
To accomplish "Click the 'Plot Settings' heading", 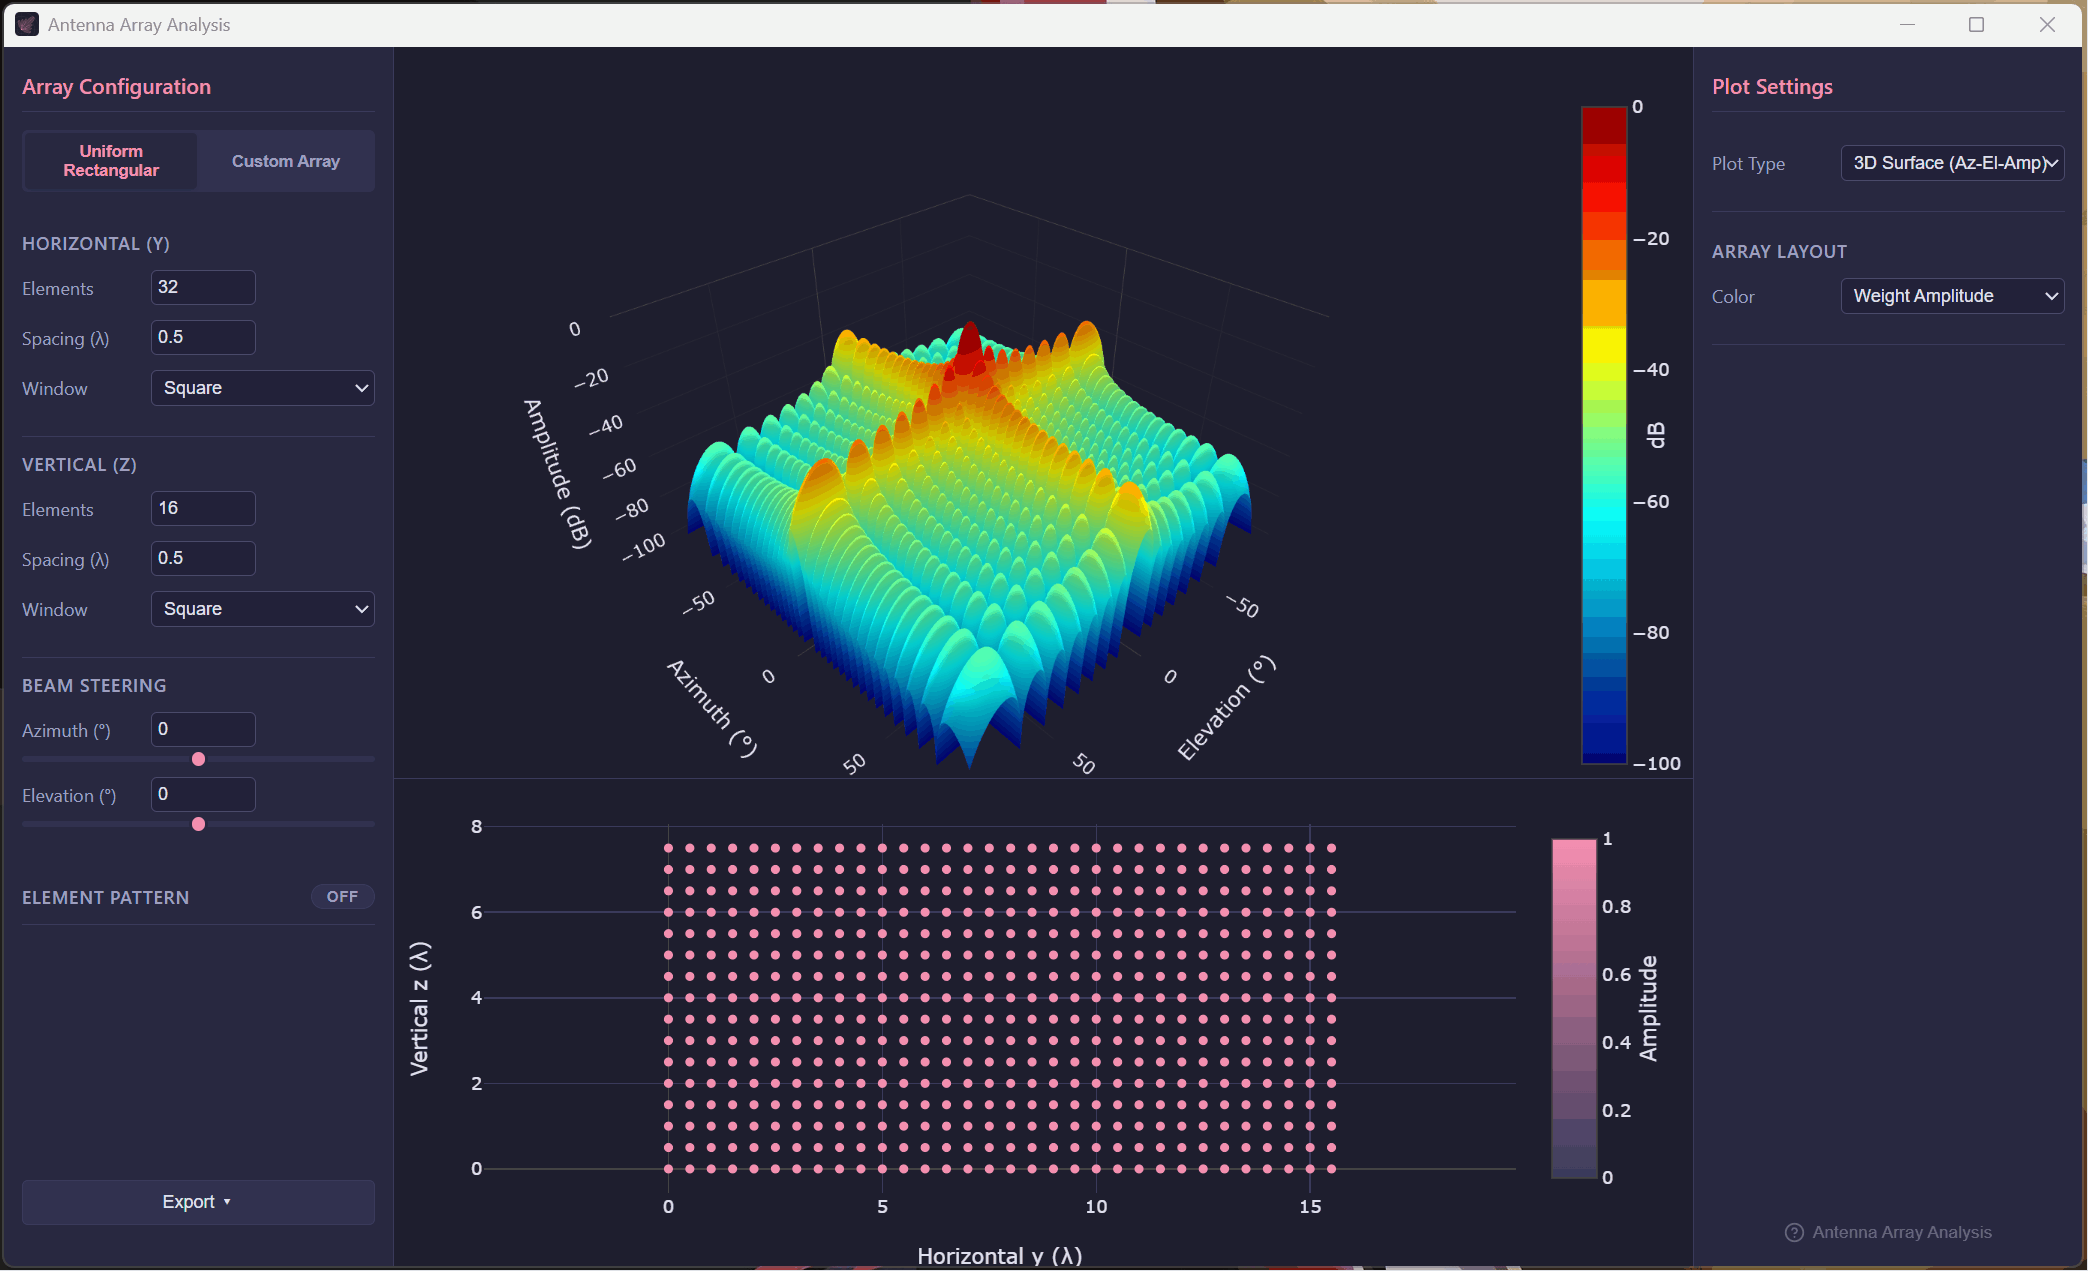I will (1772, 87).
